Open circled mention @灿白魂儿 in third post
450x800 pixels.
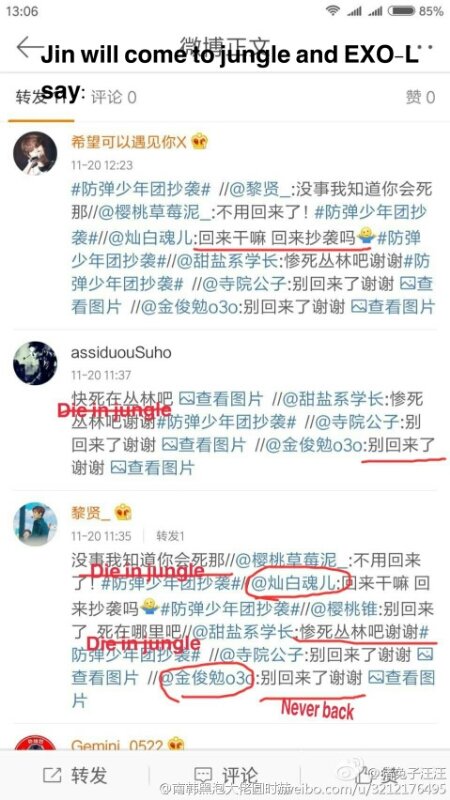[x=295, y=582]
